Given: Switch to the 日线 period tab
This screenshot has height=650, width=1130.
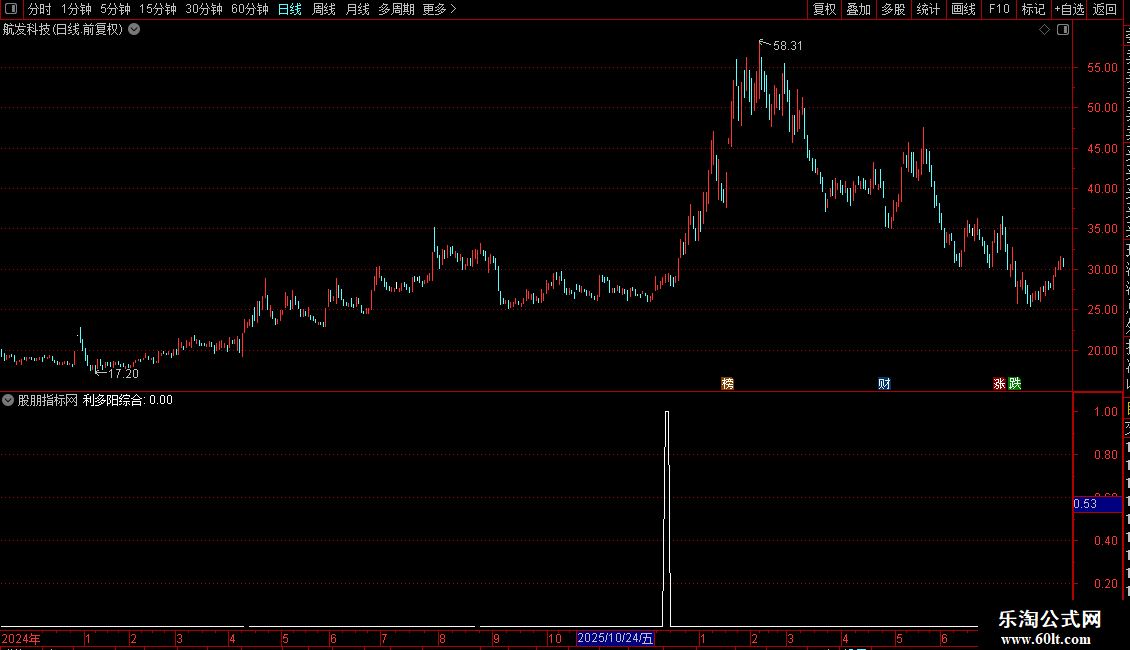Looking at the screenshot, I should (290, 9).
